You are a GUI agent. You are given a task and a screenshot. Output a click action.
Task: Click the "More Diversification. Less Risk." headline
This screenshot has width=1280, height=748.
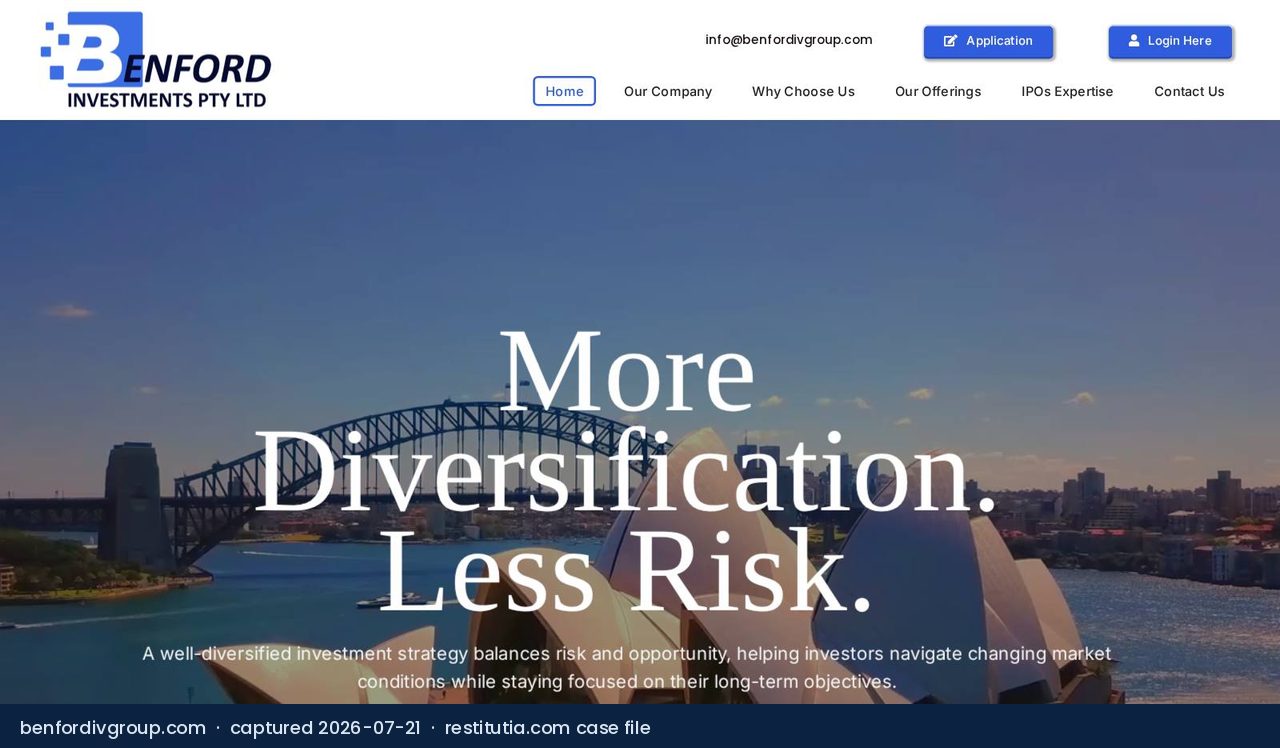[x=626, y=470]
